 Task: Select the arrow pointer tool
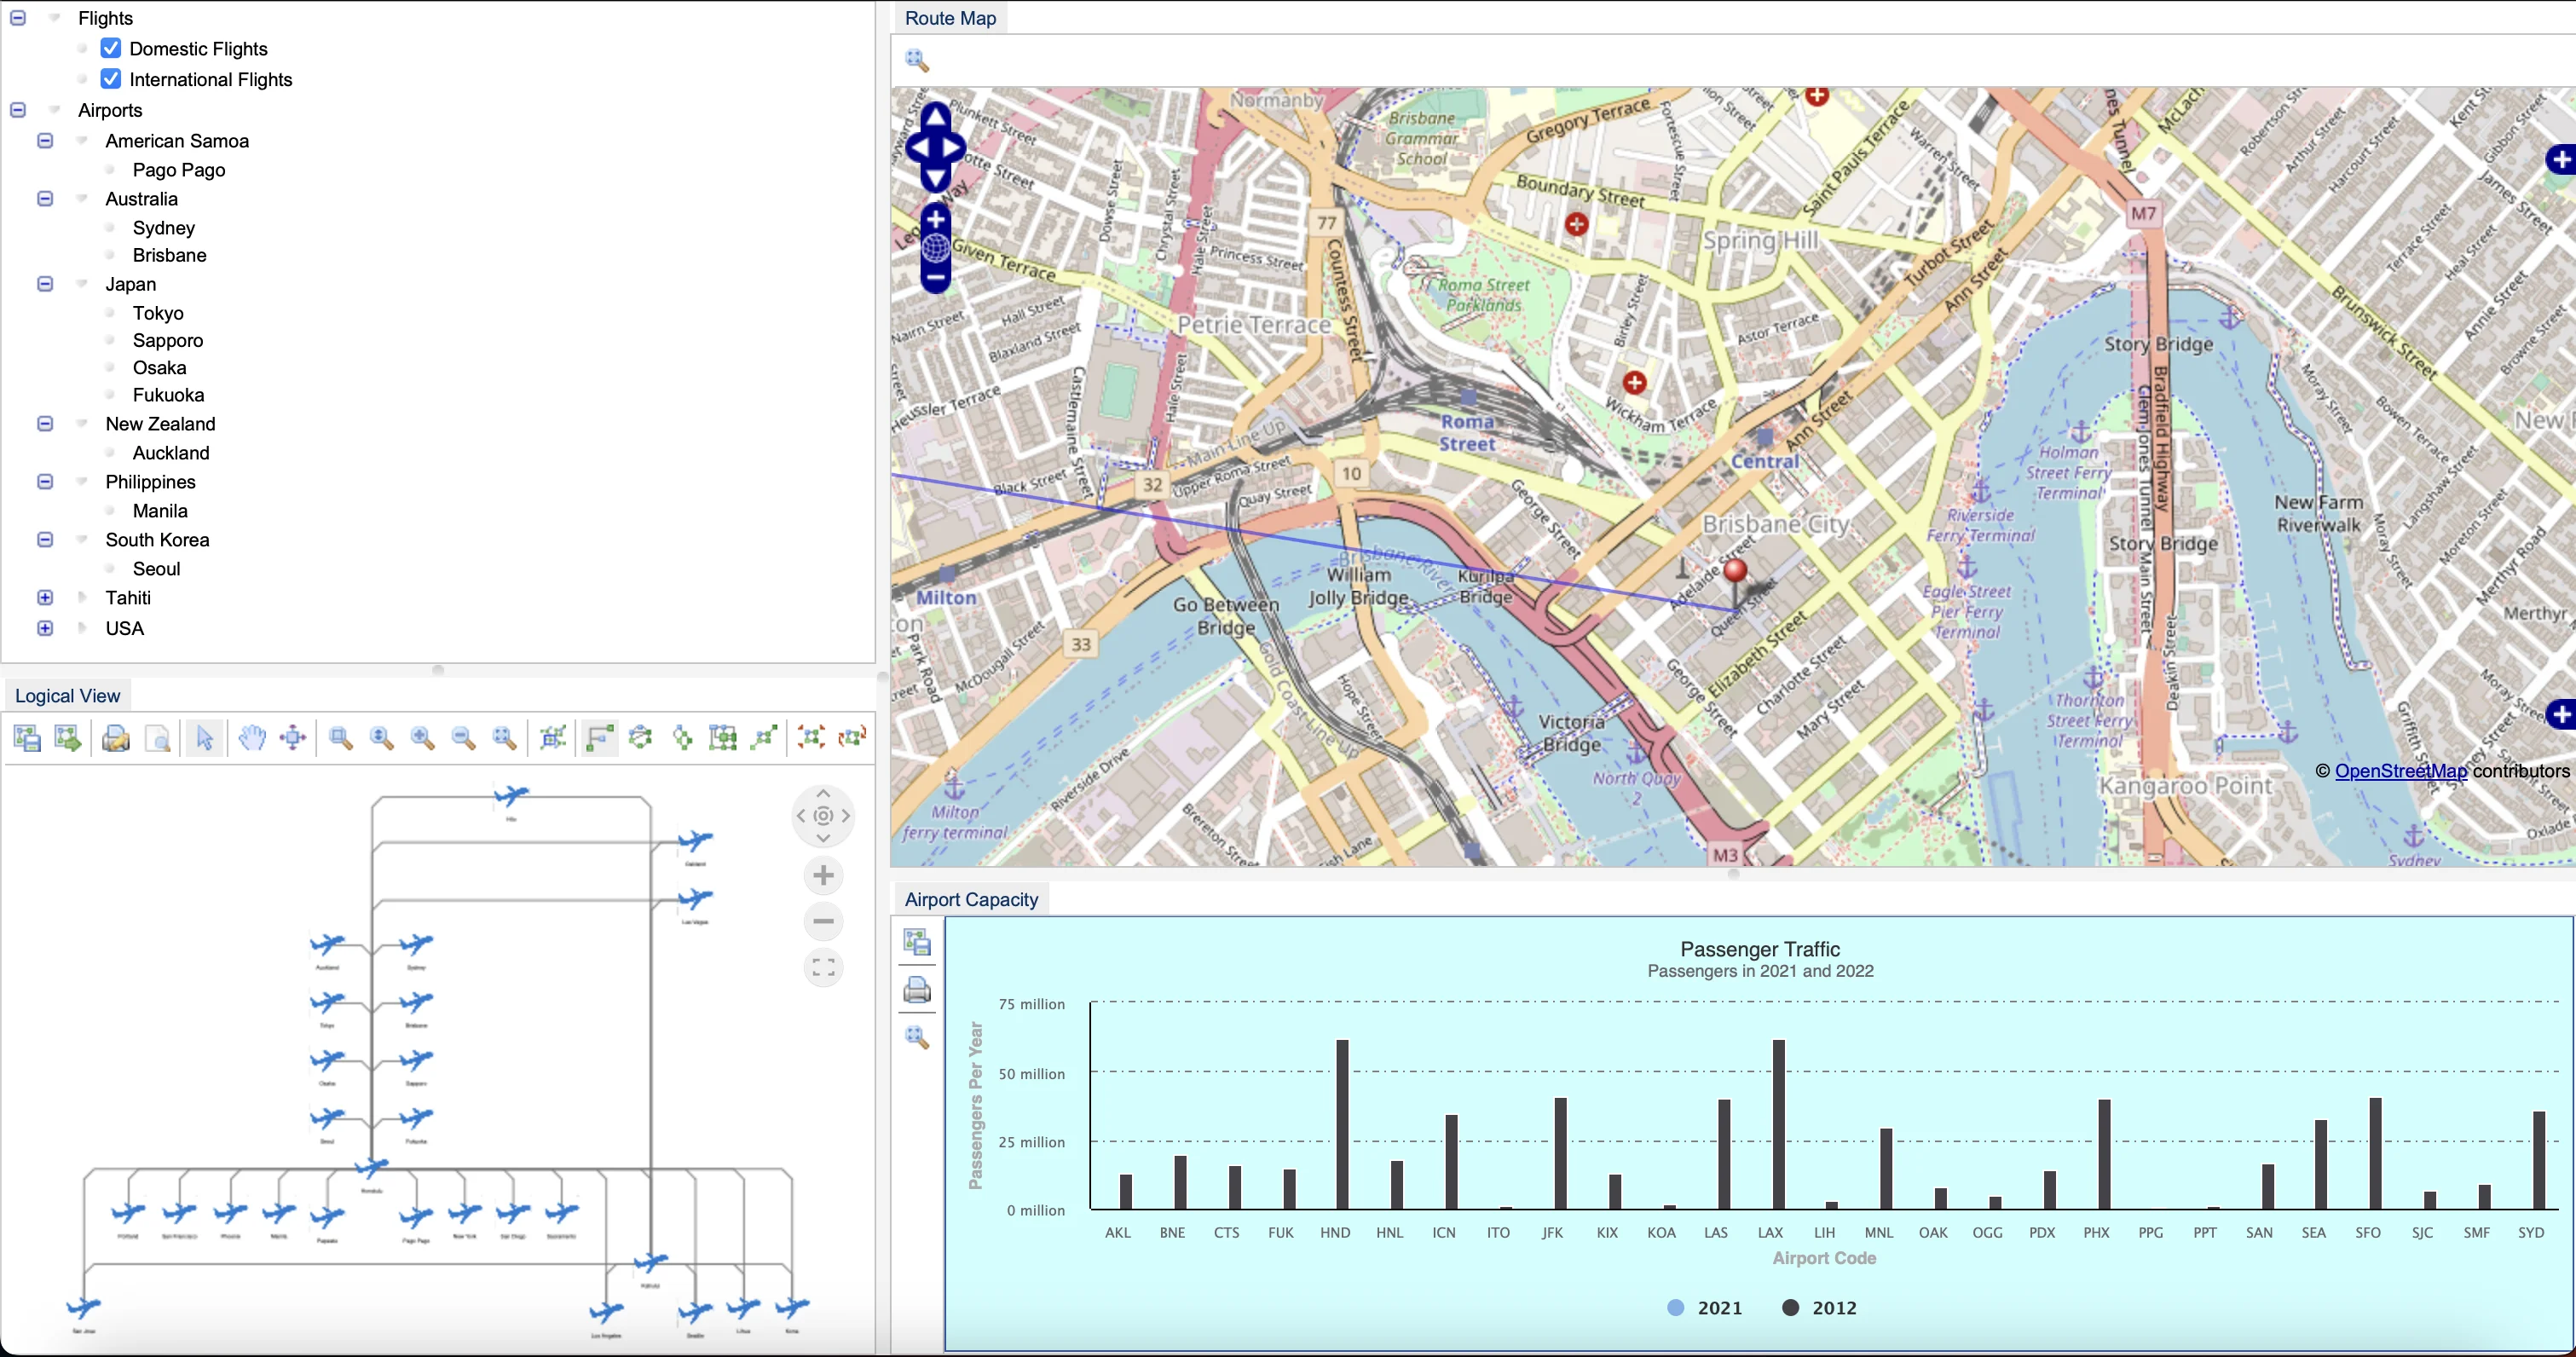pos(205,738)
